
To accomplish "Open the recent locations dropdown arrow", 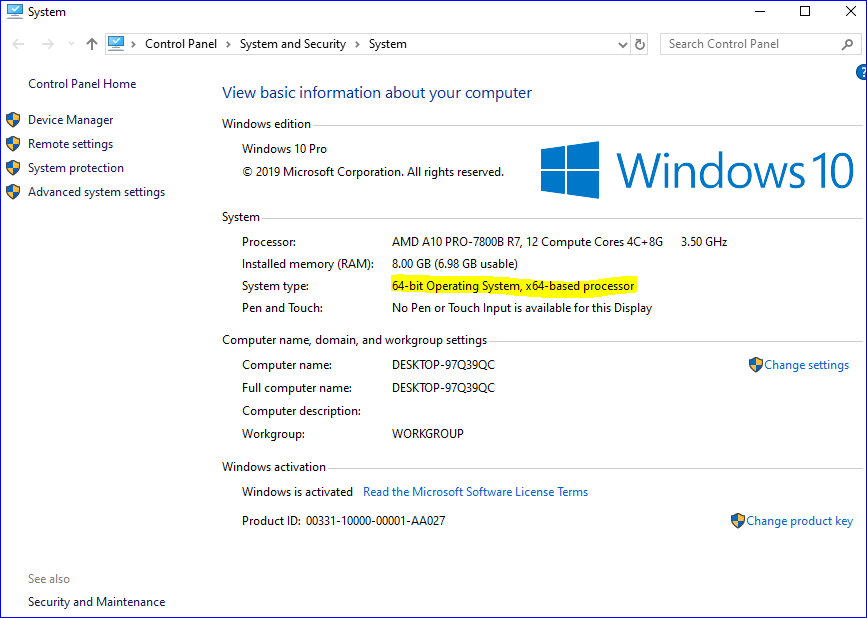I will click(x=71, y=44).
